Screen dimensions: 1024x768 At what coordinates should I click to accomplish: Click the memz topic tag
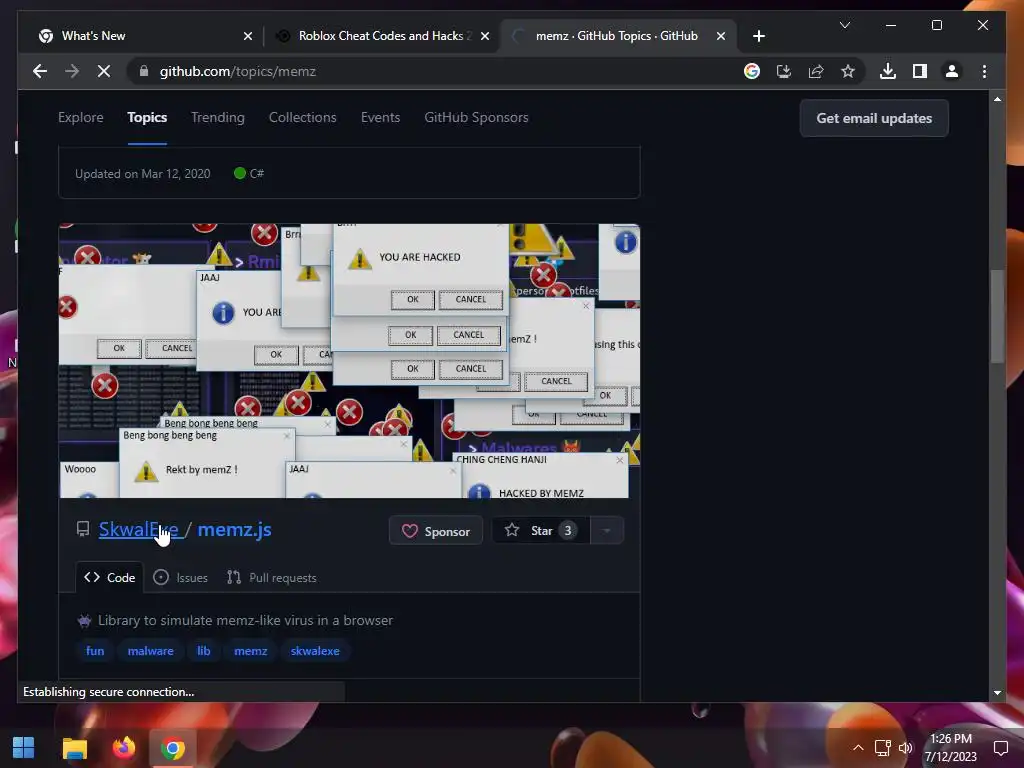pos(251,651)
